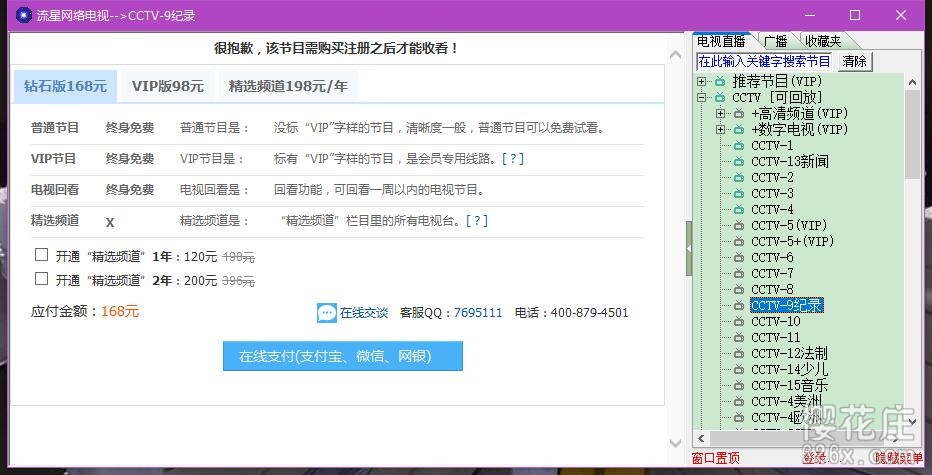
Task: Select the CCTV-4美洲 channel
Action: coord(786,402)
